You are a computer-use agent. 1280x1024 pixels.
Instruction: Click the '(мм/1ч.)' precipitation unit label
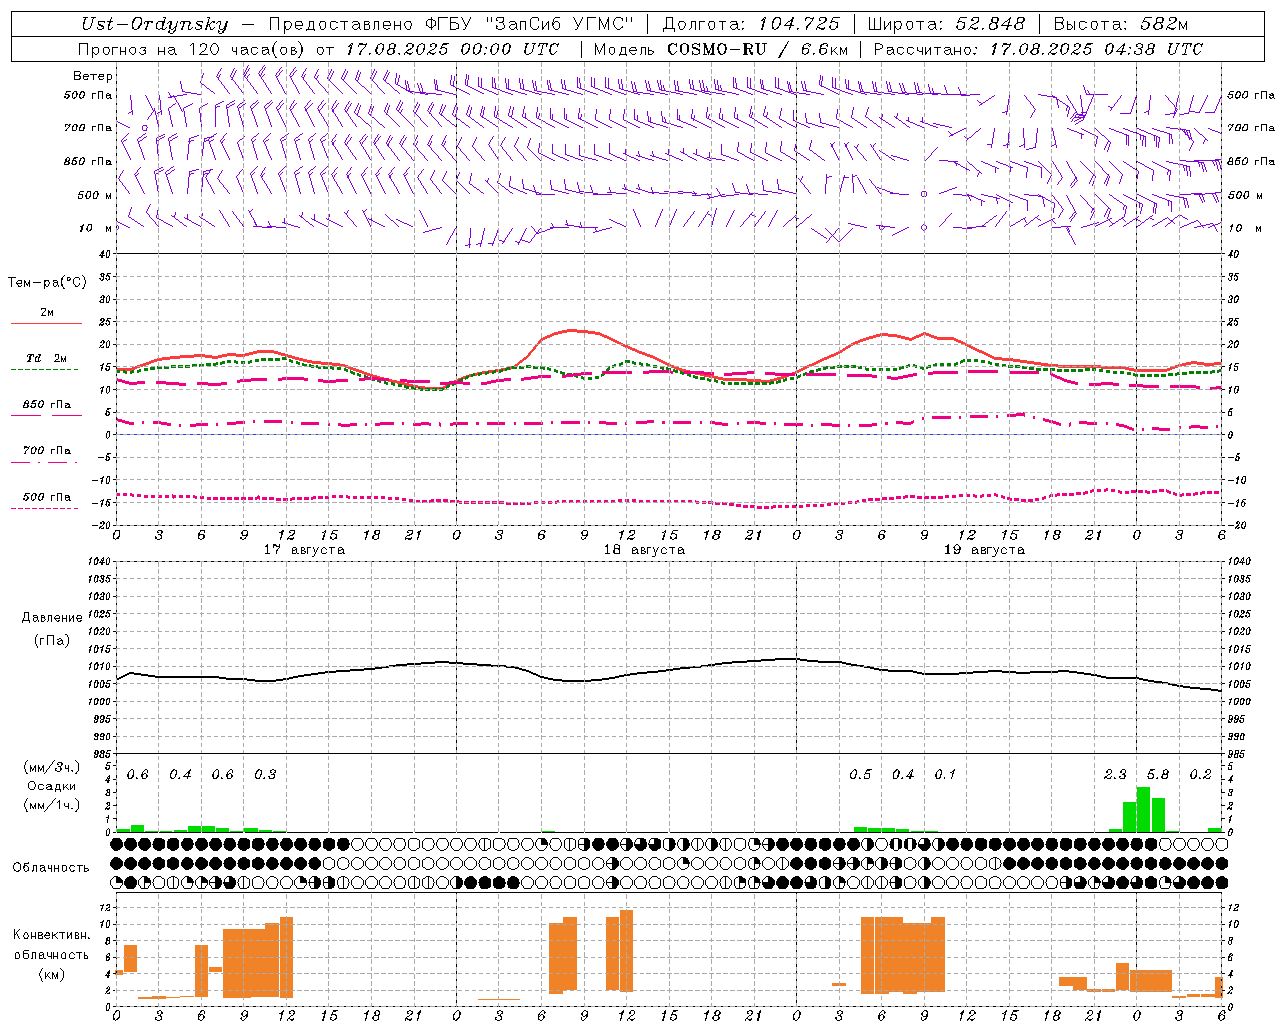pyautogui.click(x=52, y=804)
